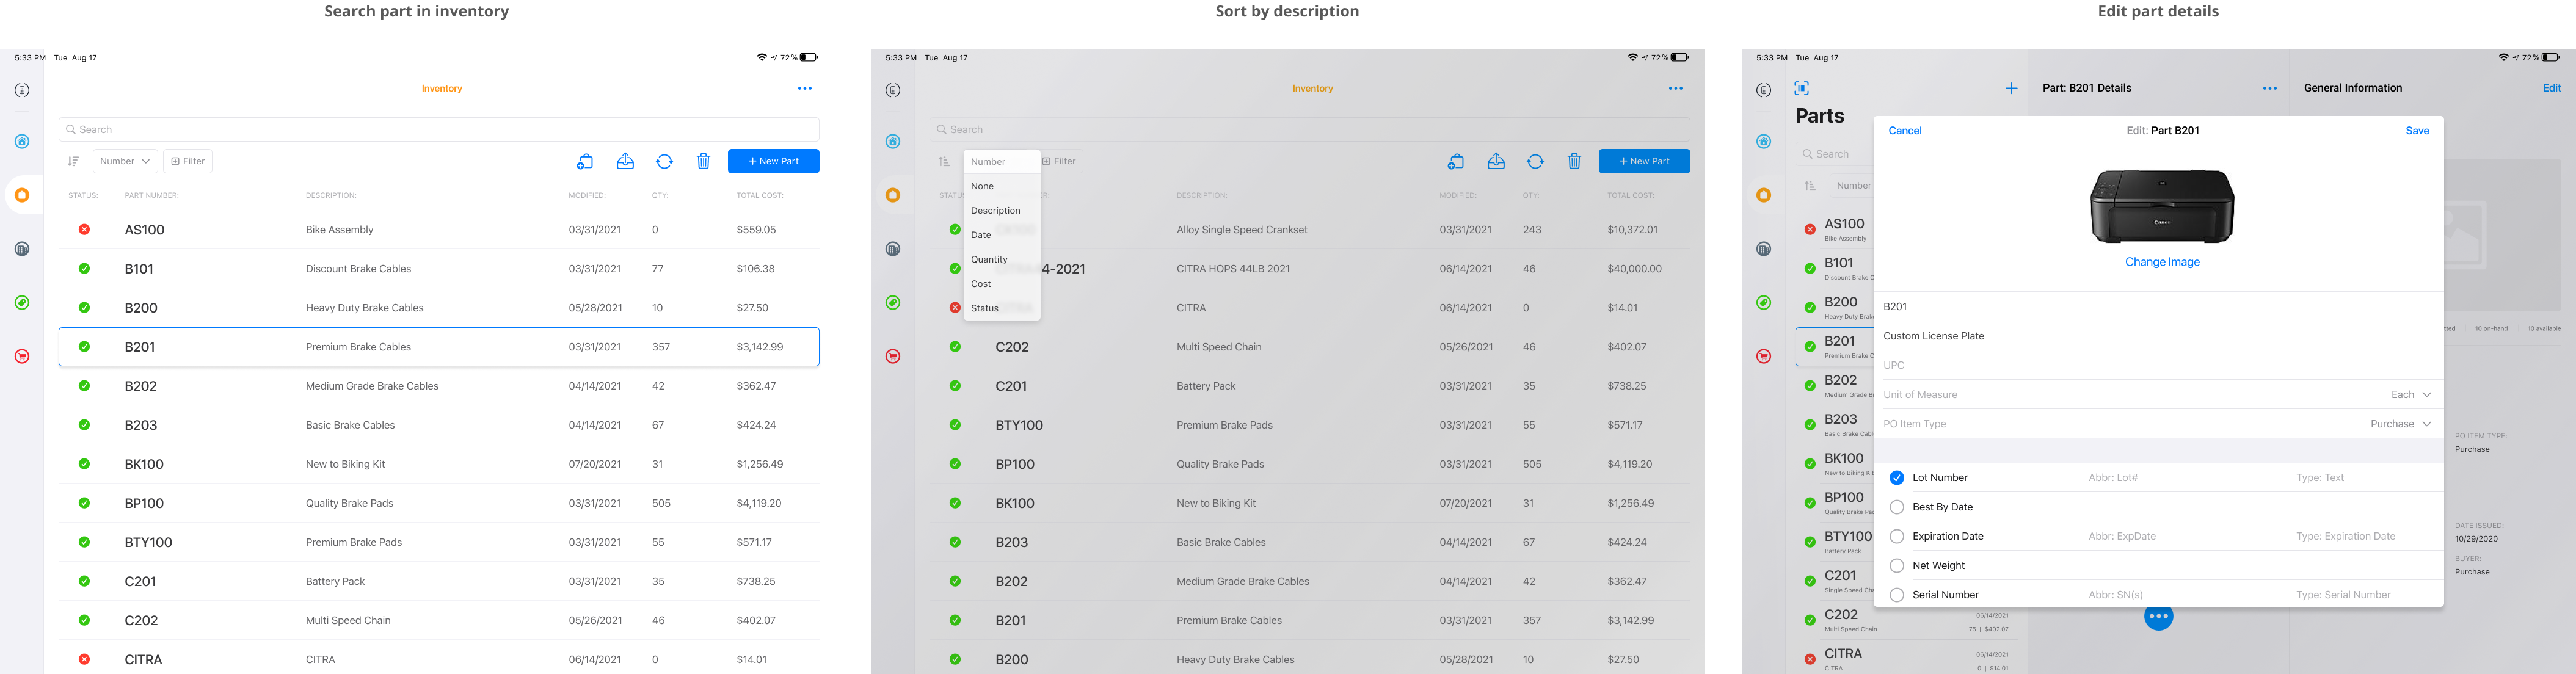Choose Quantity in the sort menu
The width and height of the screenshot is (2576, 674).
[x=989, y=259]
